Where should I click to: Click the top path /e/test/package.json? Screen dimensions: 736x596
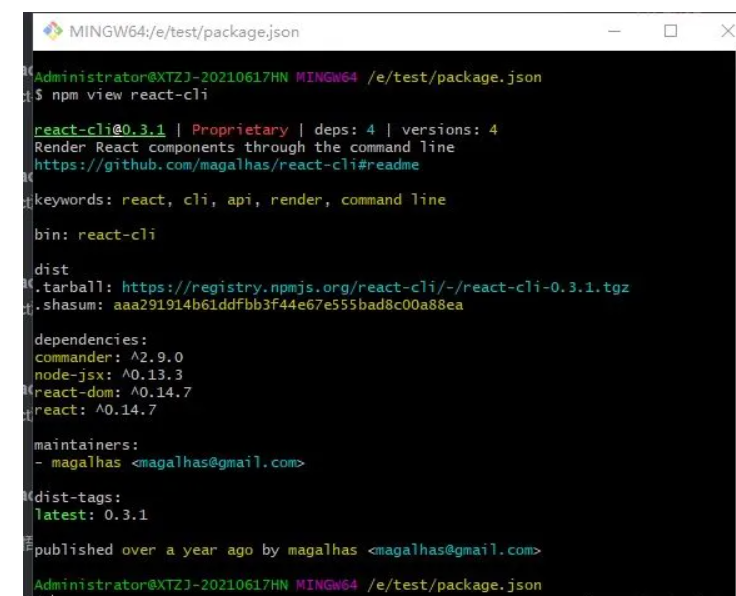pos(454,77)
